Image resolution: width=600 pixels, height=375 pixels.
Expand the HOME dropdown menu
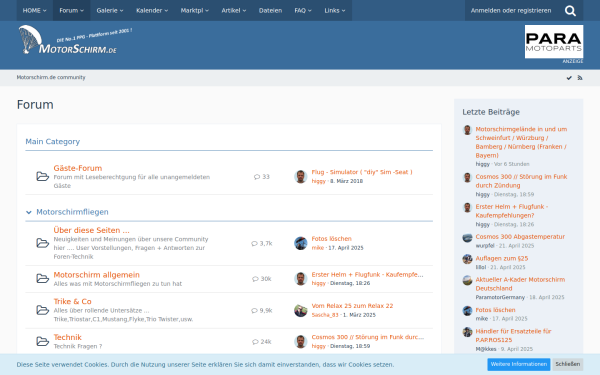pos(34,10)
